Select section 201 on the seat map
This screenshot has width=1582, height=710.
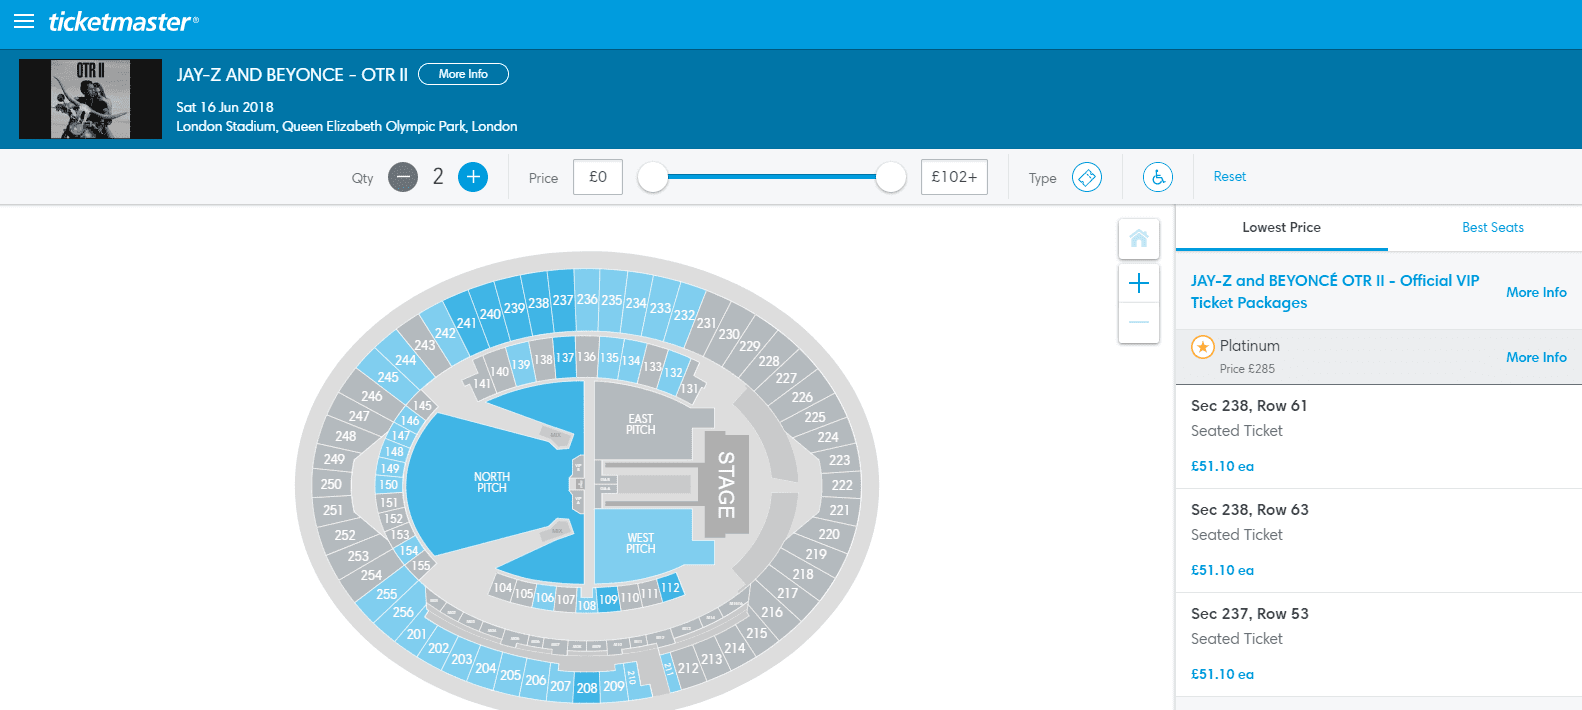click(x=417, y=634)
